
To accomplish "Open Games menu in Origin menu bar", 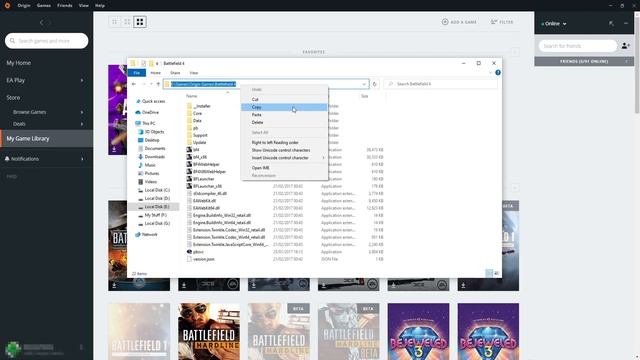I will click(44, 6).
